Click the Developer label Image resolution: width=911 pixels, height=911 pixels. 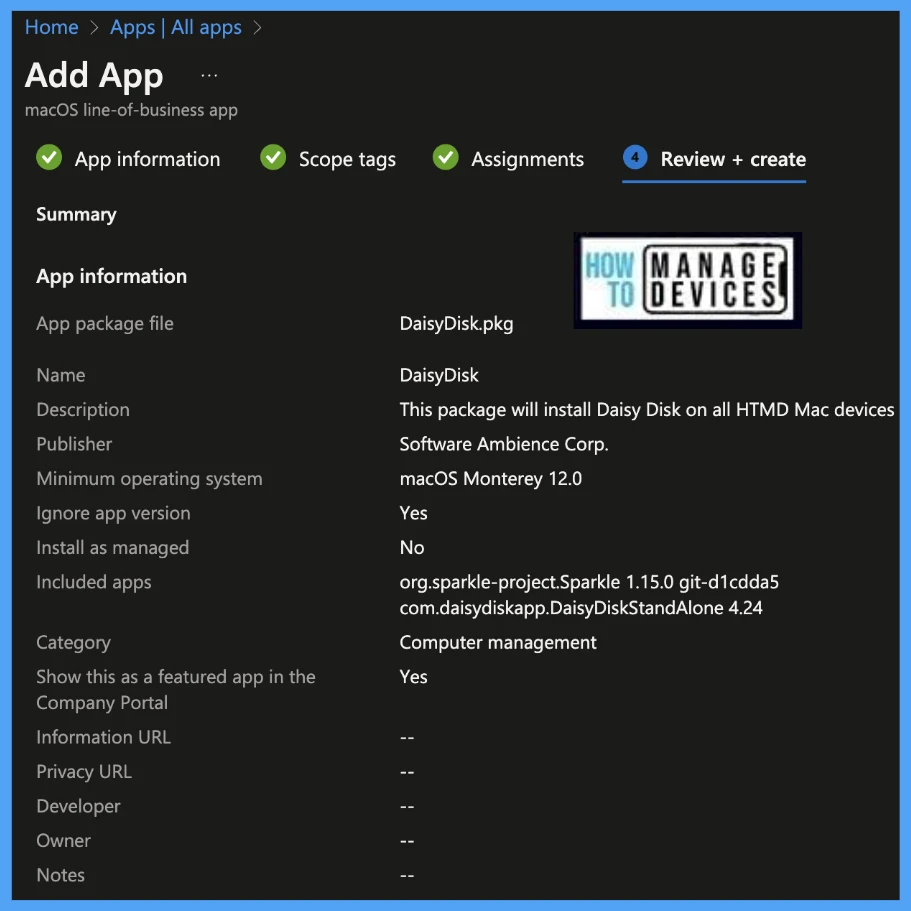pos(78,806)
